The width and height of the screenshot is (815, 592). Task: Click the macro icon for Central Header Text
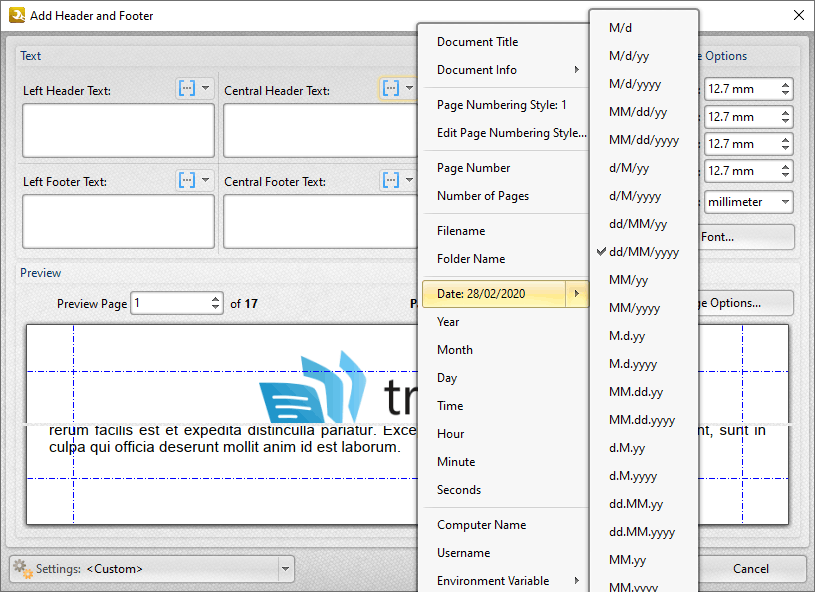pos(390,89)
